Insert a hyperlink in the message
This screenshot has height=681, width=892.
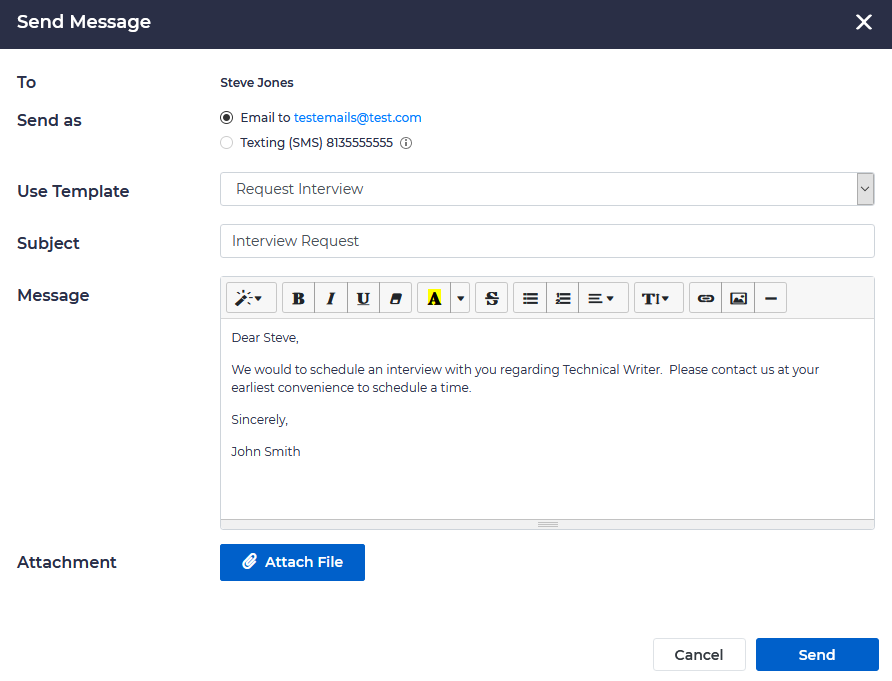pyautogui.click(x=705, y=297)
